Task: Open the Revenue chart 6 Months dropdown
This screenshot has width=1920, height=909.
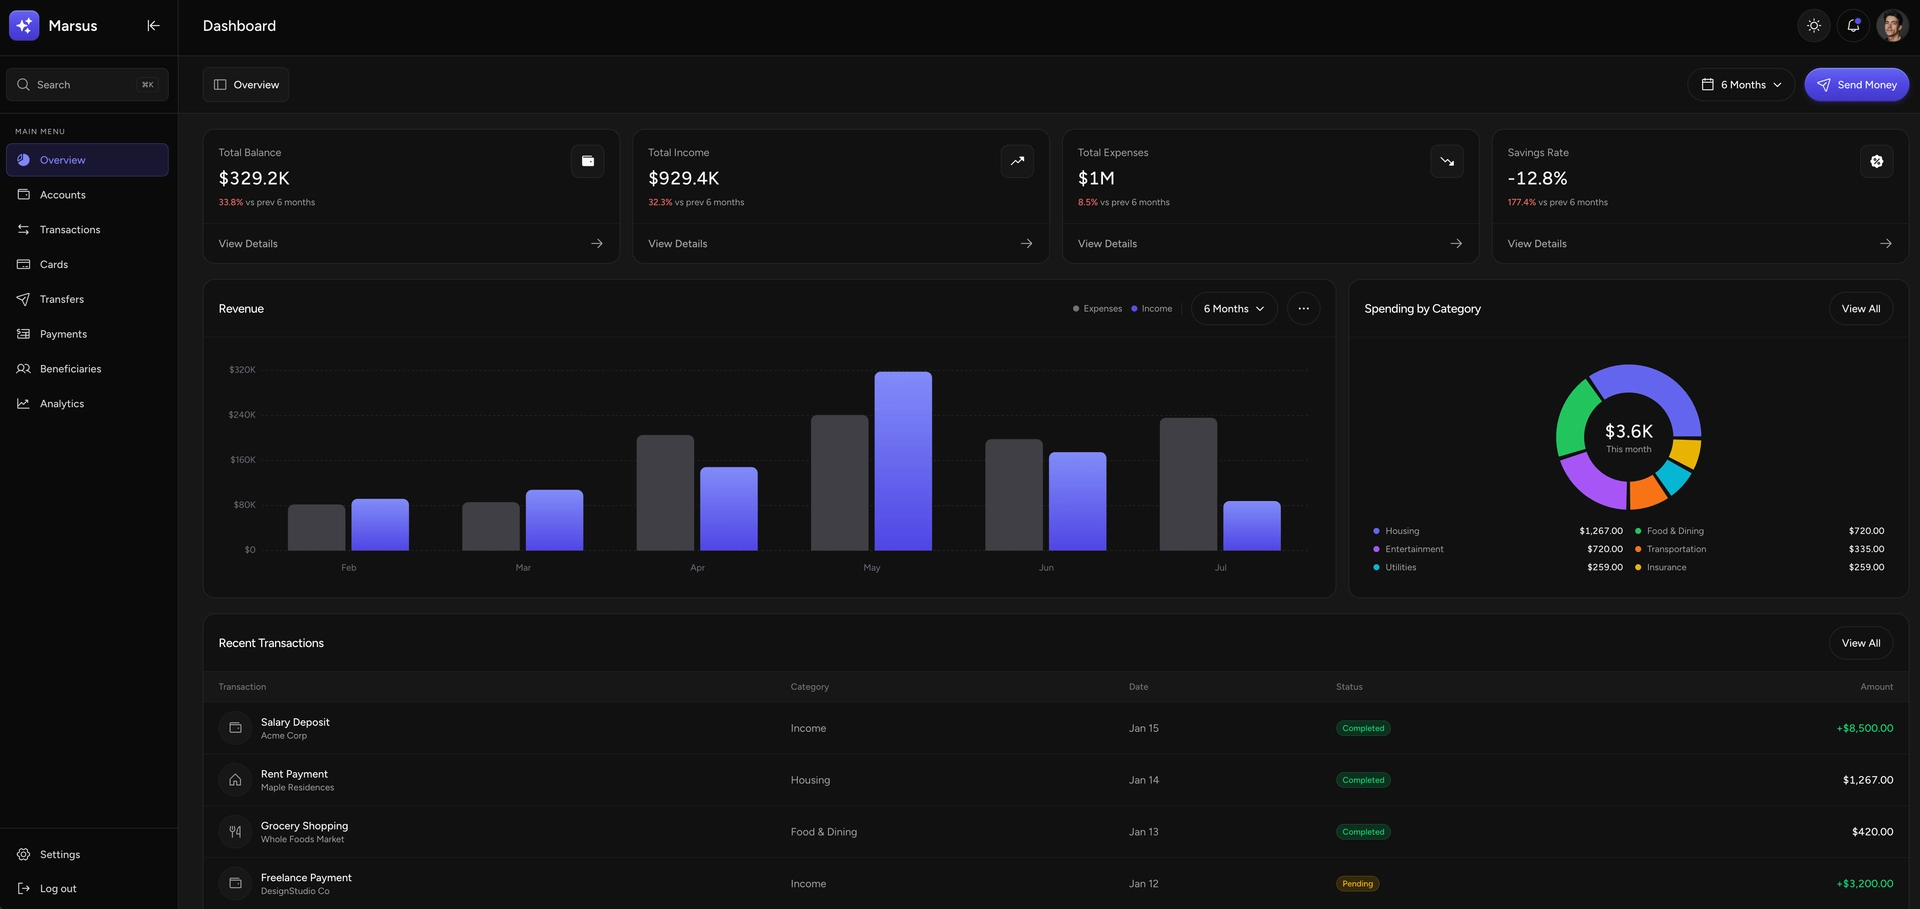Action: [1232, 308]
